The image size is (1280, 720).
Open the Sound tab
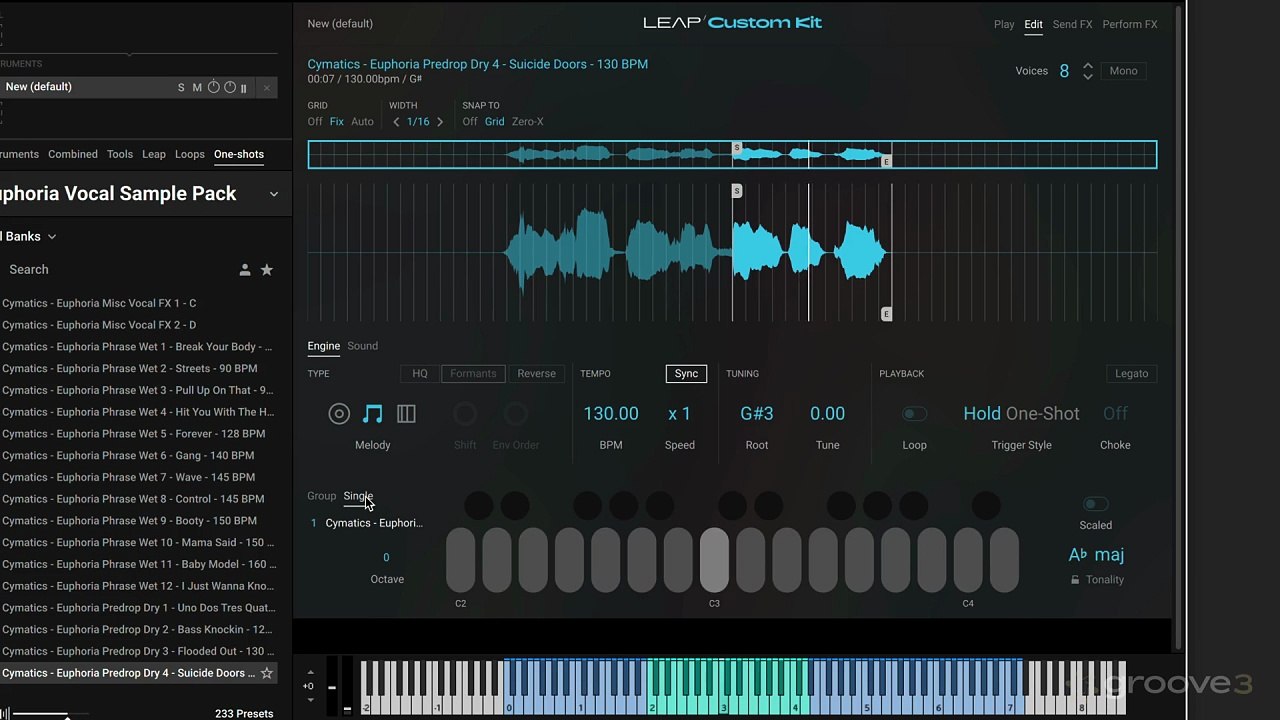point(362,346)
